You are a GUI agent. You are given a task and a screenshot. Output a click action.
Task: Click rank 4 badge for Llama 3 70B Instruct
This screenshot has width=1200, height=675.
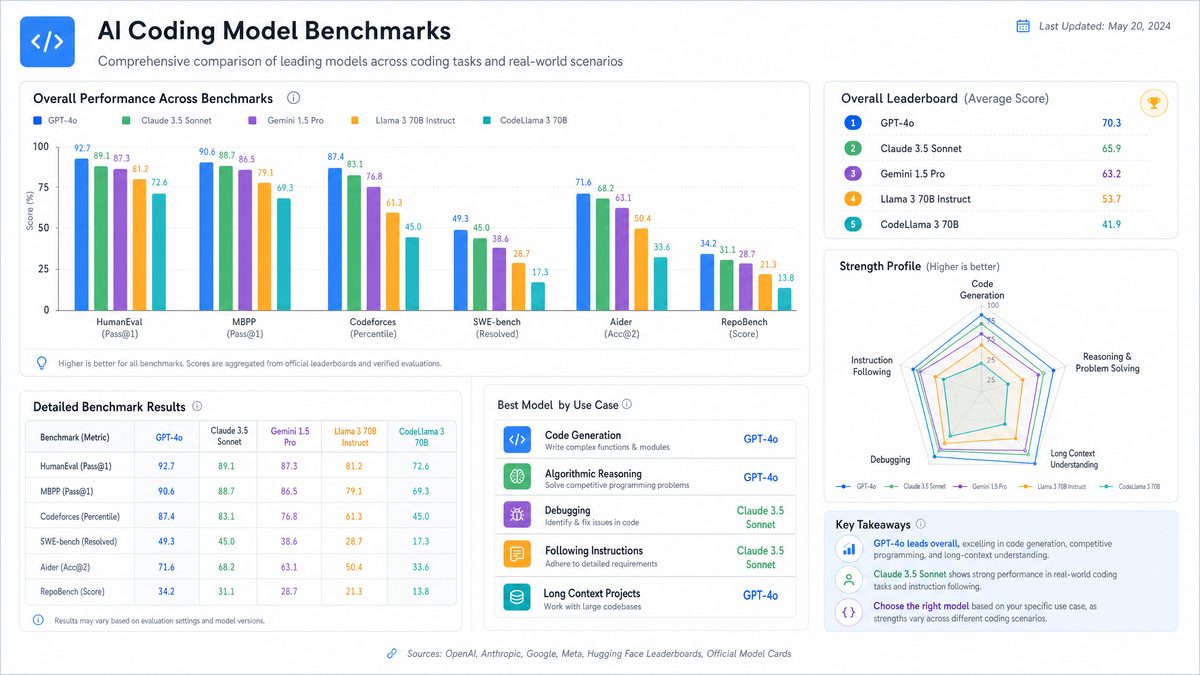click(852, 199)
